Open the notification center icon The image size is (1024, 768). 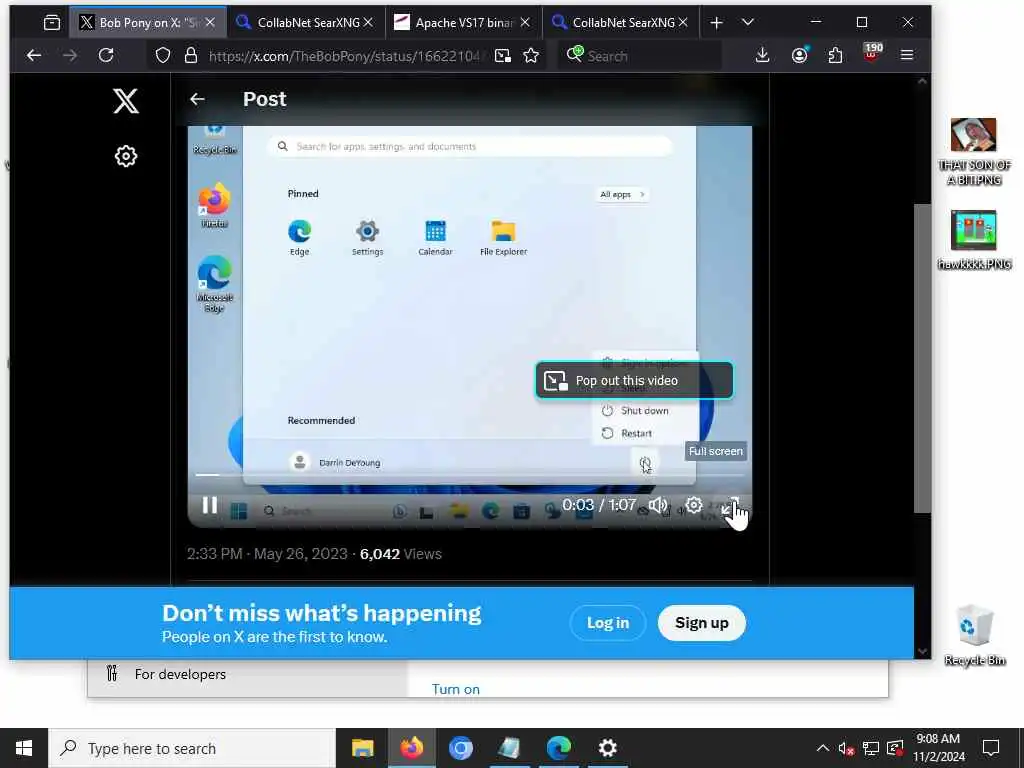[991, 748]
